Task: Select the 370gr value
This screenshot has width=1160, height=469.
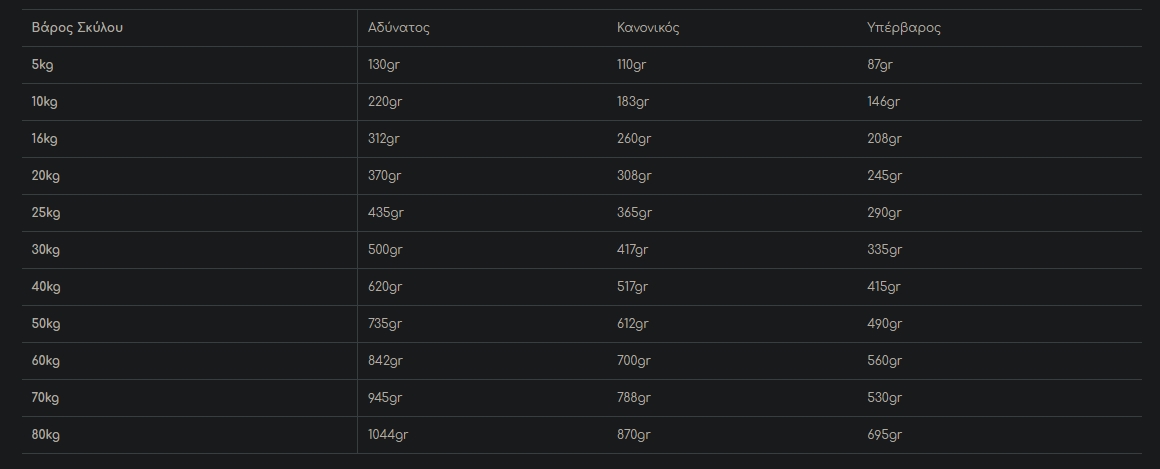Action: (x=385, y=176)
